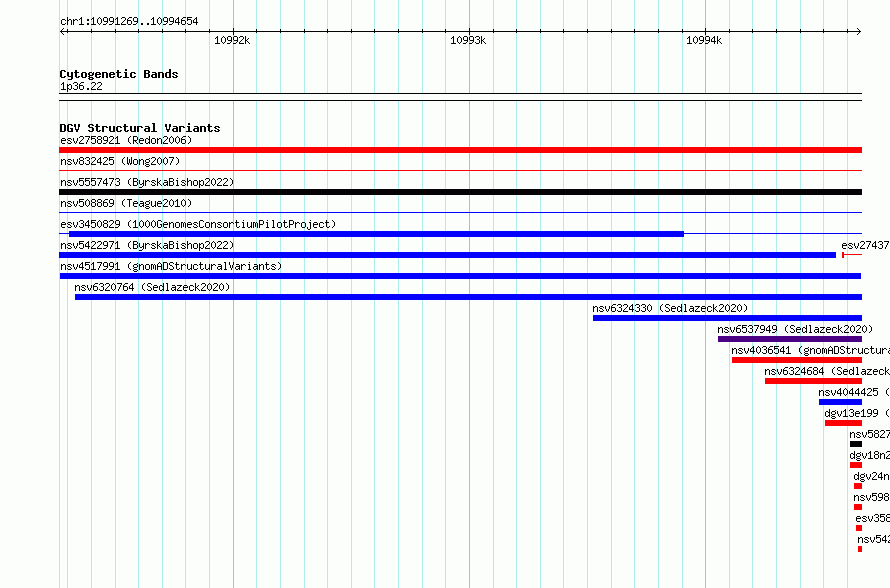Click the blue bar of esv3450829

point(376,234)
